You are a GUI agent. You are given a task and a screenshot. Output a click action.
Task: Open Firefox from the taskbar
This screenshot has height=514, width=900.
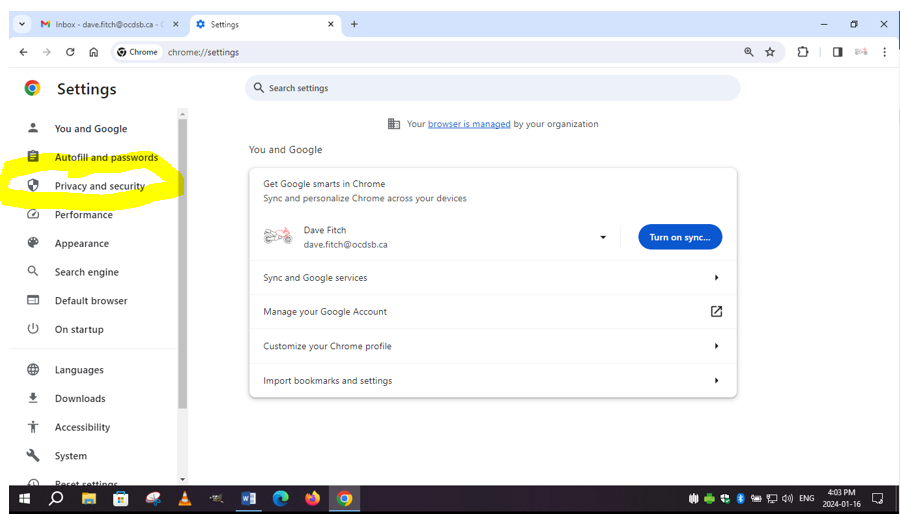[x=312, y=499]
